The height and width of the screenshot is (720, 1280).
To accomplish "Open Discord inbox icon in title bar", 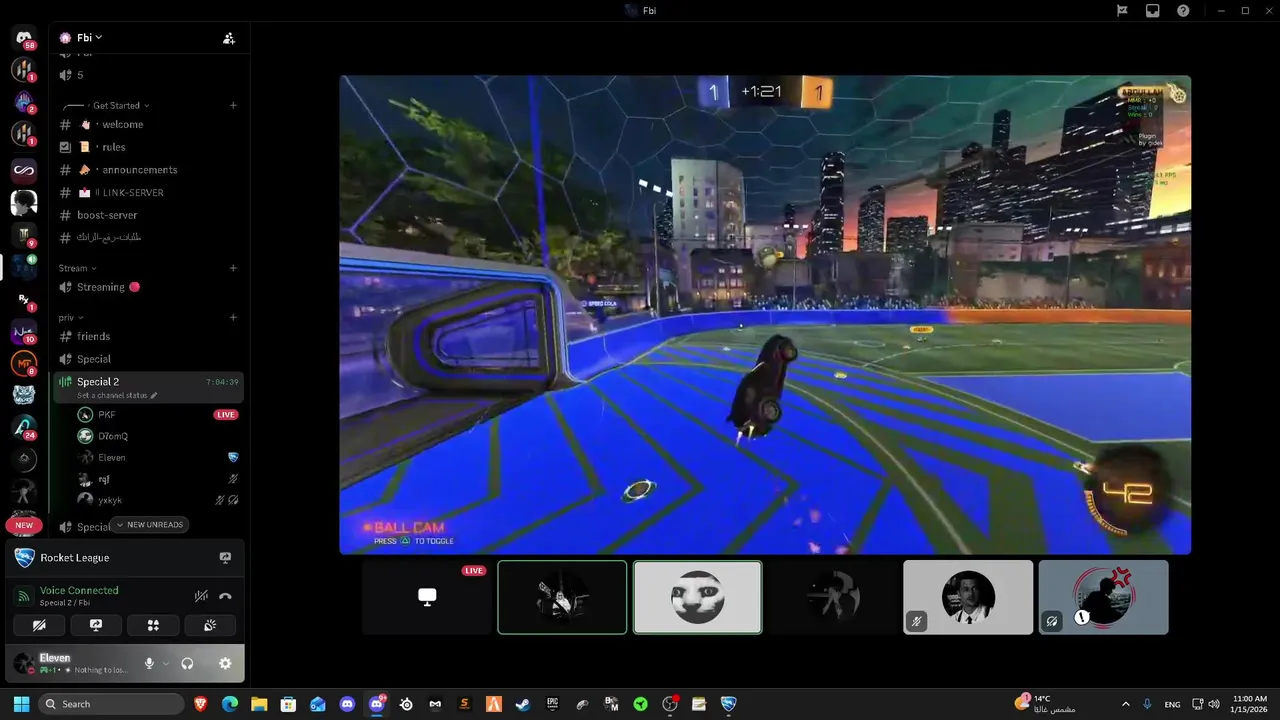I will [x=1153, y=10].
